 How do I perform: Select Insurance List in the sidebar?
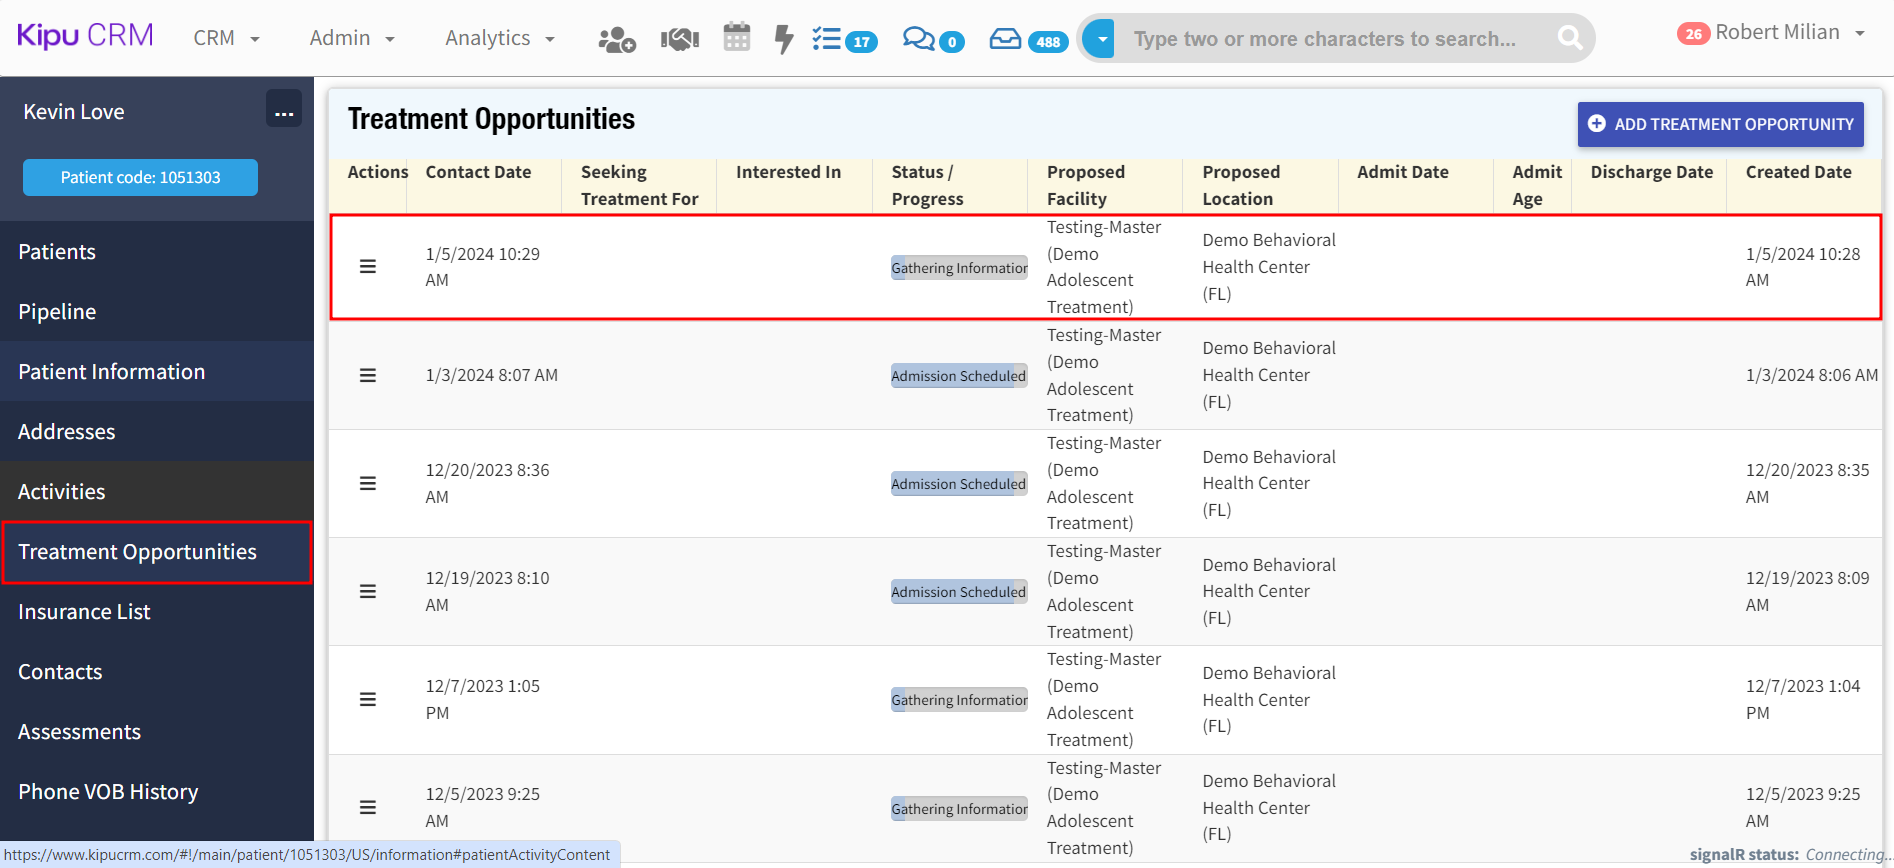(84, 612)
